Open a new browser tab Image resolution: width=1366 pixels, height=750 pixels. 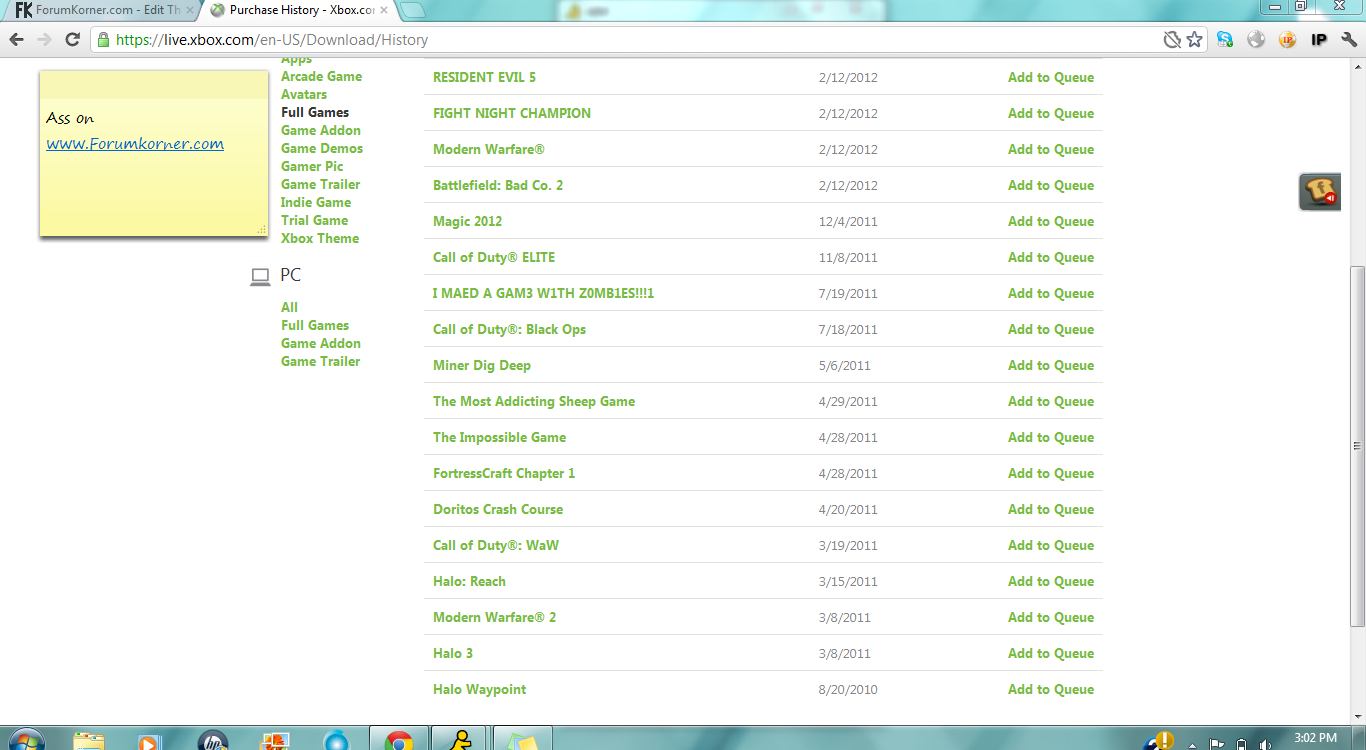[x=412, y=11]
